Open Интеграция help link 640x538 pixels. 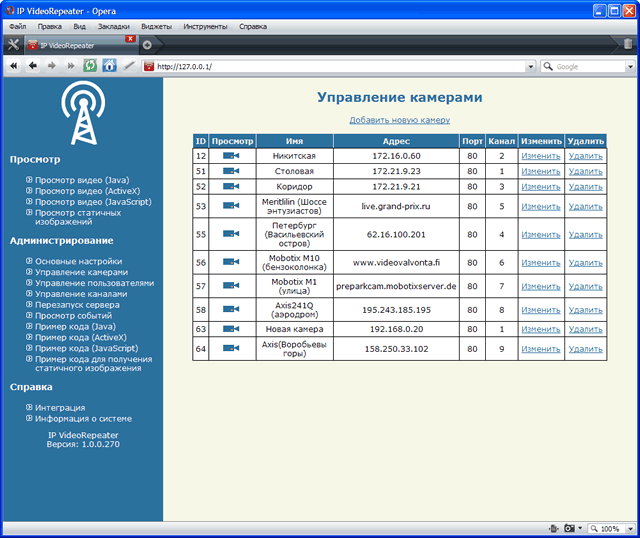point(60,408)
